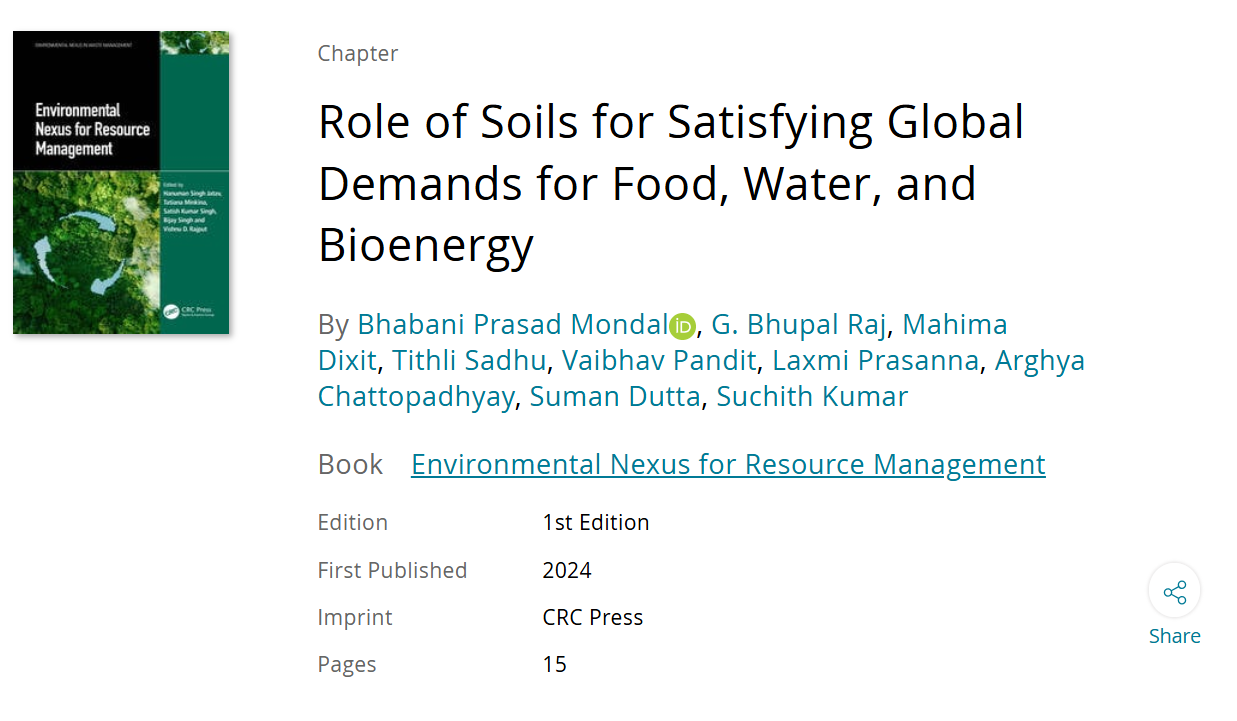Image resolution: width=1237 pixels, height=721 pixels.
Task: Click the Arghya author link
Action: (1040, 361)
